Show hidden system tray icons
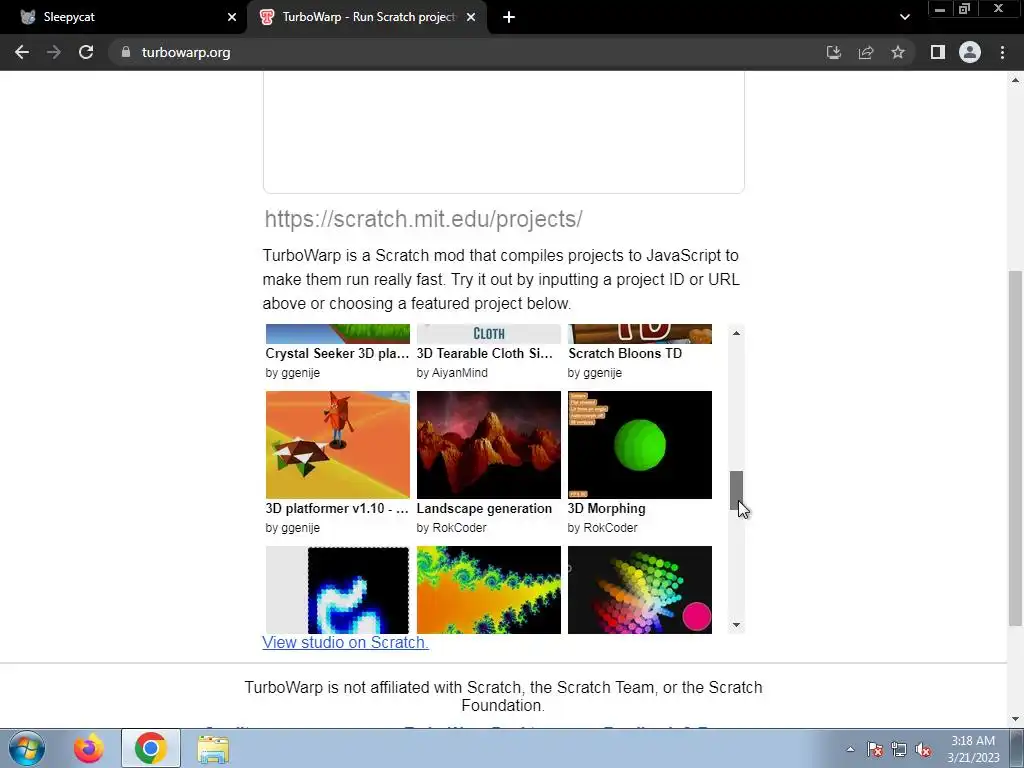This screenshot has height=768, width=1024. [x=850, y=749]
